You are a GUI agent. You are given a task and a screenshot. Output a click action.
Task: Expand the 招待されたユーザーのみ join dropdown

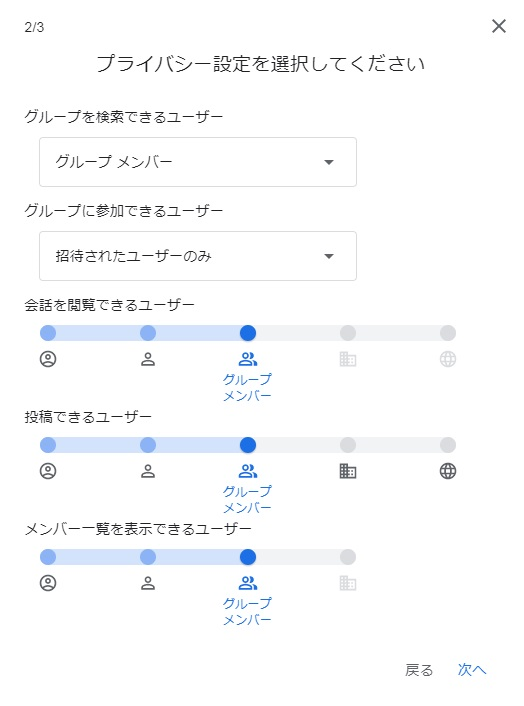(198, 256)
